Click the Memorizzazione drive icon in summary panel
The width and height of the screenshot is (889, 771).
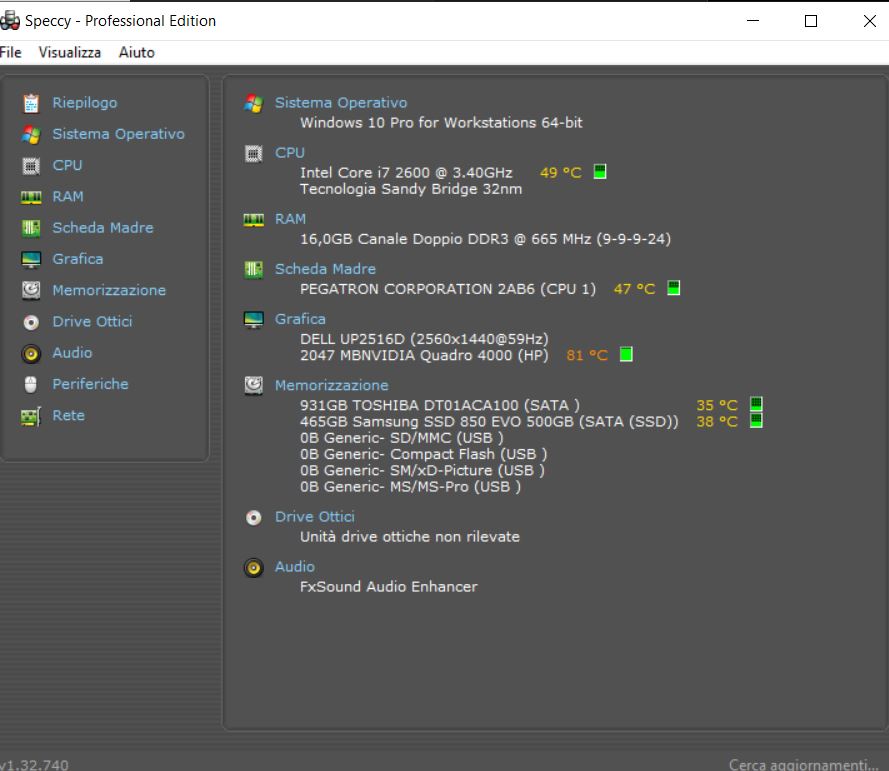tap(253, 386)
